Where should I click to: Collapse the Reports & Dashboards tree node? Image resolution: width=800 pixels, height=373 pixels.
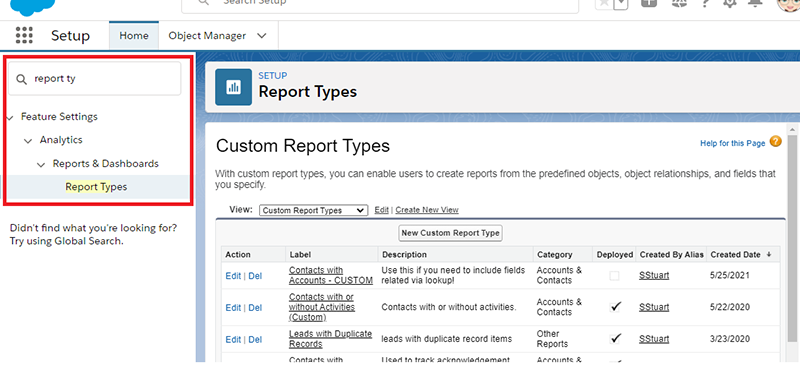click(41, 164)
